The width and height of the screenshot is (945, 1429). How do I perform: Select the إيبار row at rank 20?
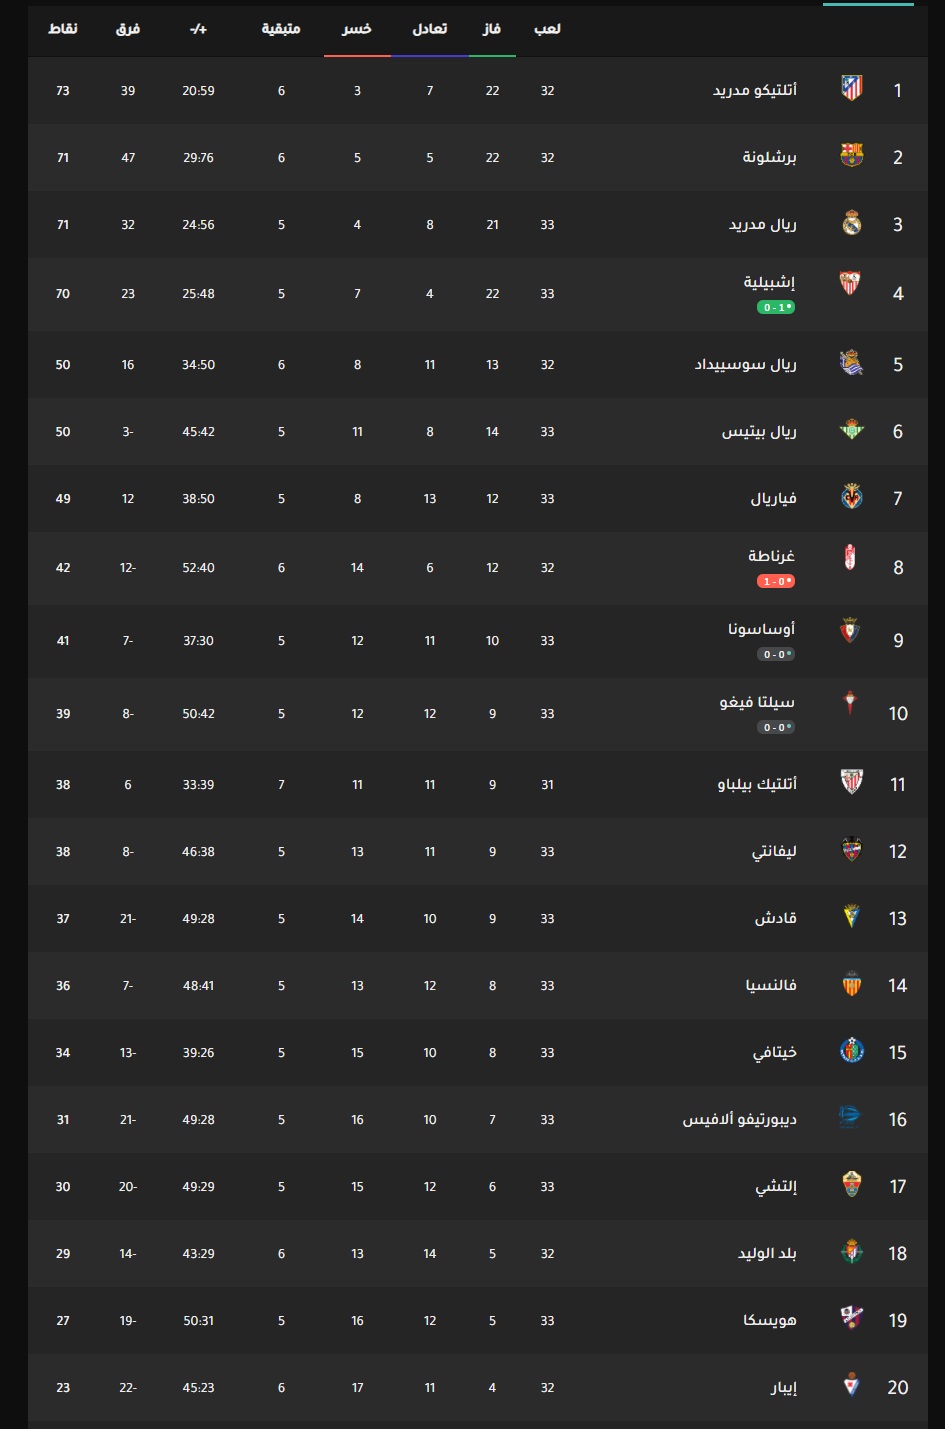pyautogui.click(x=478, y=1387)
